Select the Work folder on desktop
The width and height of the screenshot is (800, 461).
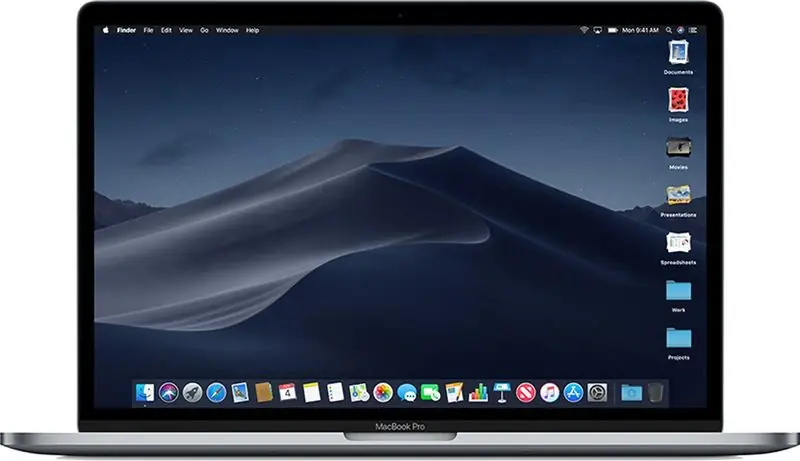pyautogui.click(x=679, y=291)
